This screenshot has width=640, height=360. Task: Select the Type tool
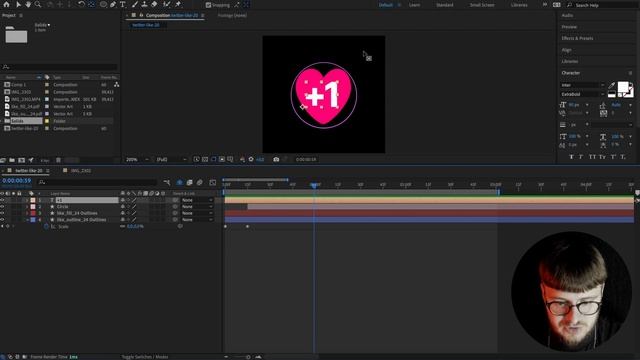click(x=122, y=4)
